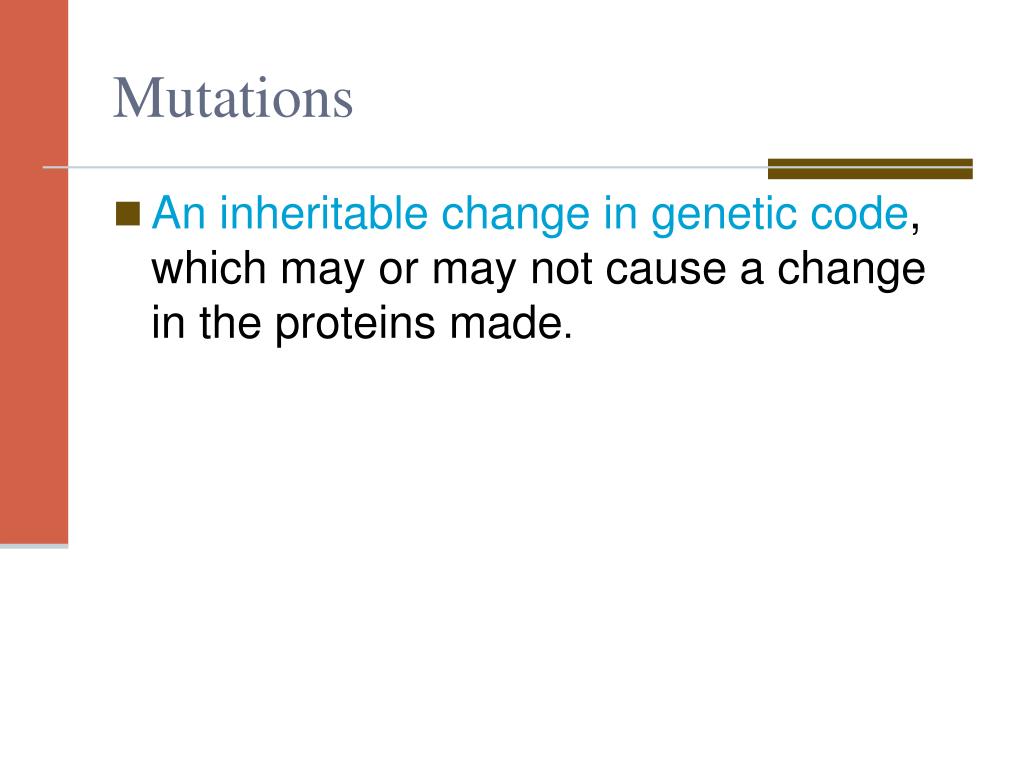Click the "Mutations" slide title
Screen dimensions: 1024x768
pyautogui.click(x=233, y=99)
